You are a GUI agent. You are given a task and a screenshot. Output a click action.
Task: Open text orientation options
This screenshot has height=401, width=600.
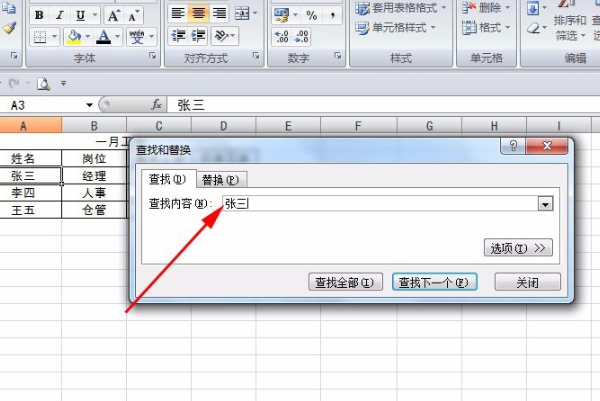coord(225,36)
